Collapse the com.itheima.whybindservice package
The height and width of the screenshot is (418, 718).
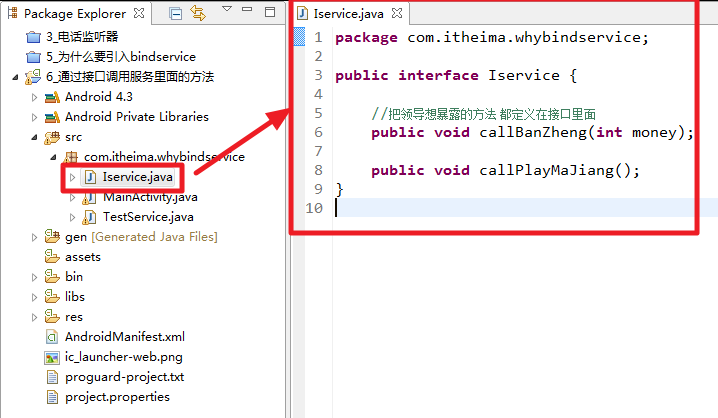click(53, 157)
